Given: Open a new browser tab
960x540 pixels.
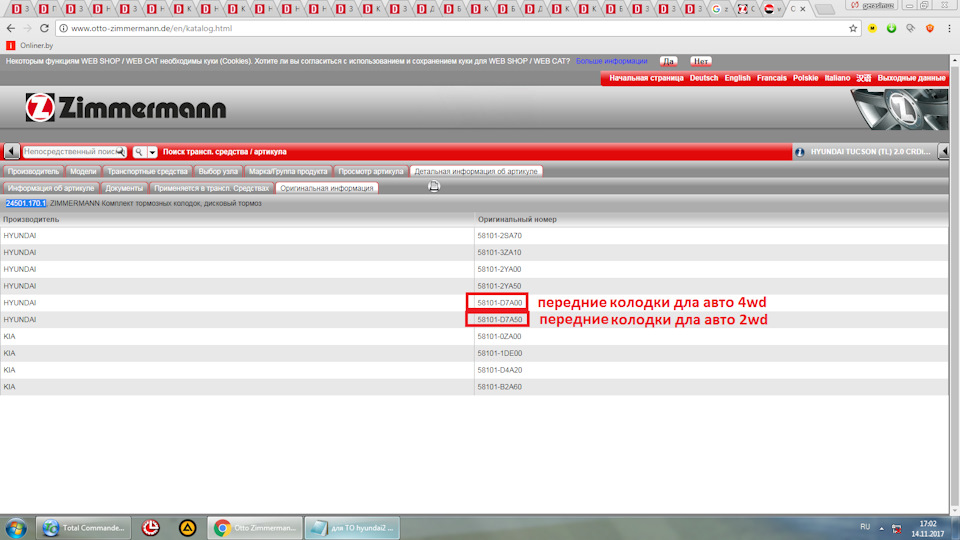Looking at the screenshot, I should point(825,9).
